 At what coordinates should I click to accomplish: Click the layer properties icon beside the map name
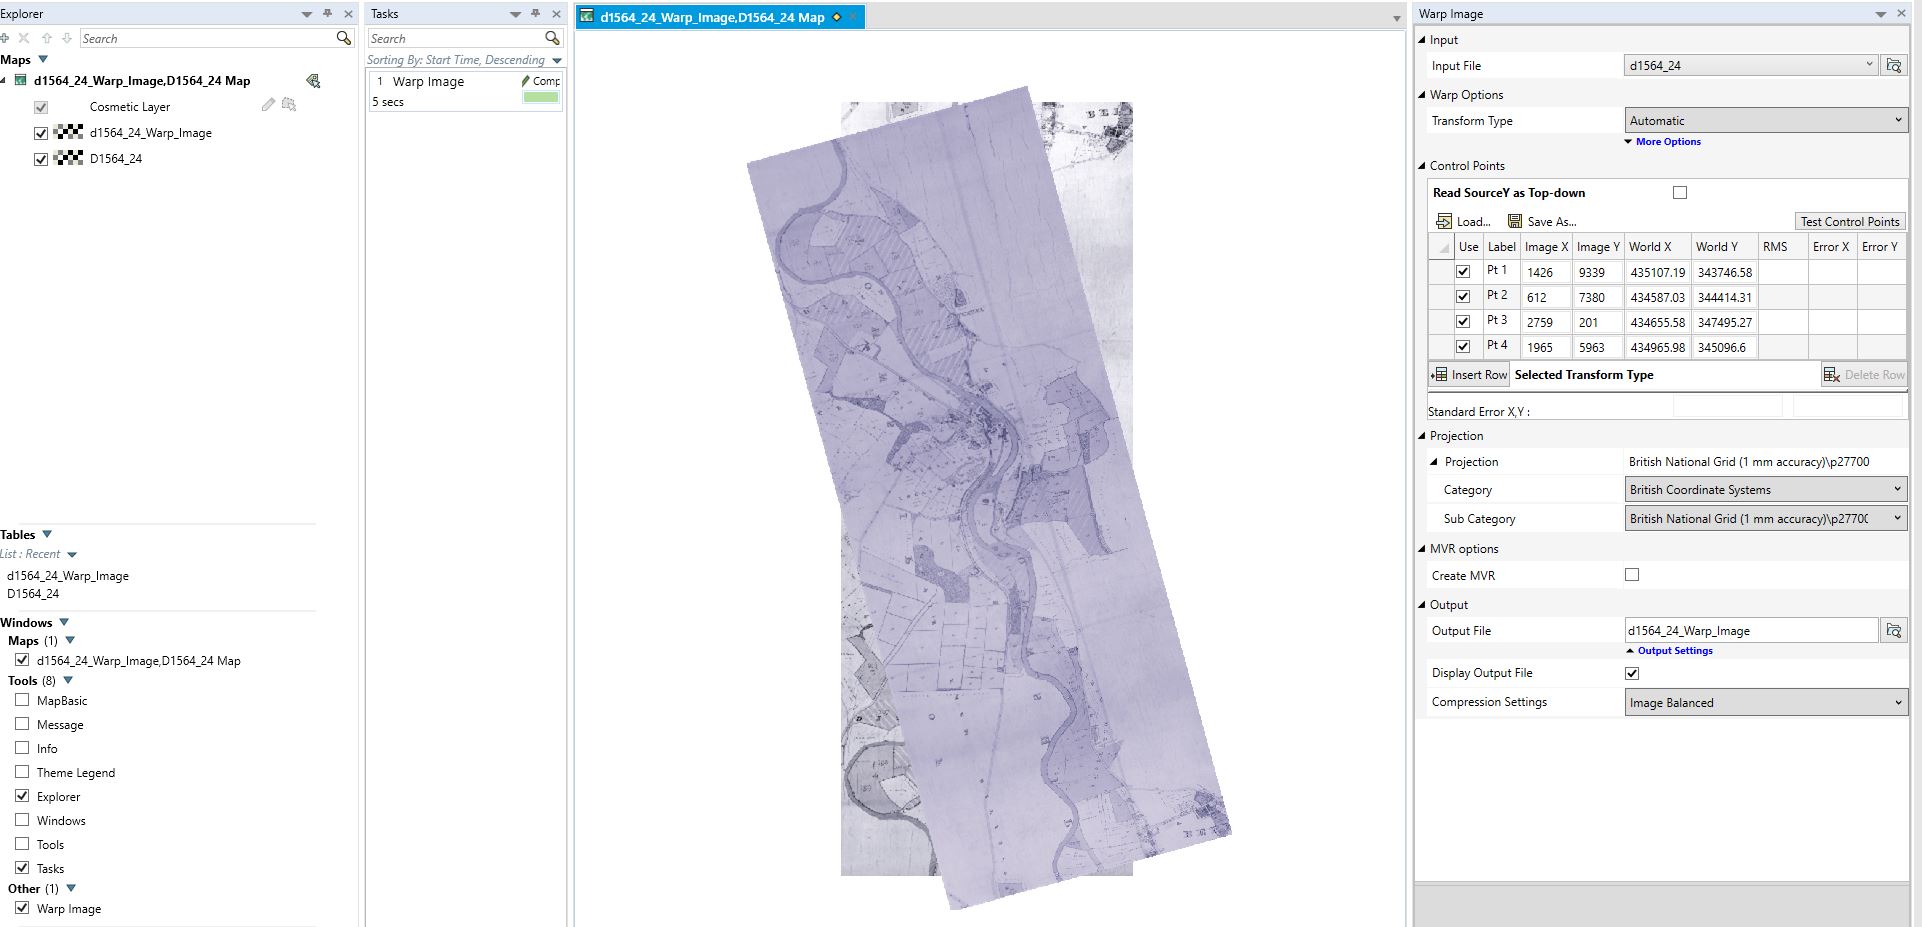[x=311, y=80]
